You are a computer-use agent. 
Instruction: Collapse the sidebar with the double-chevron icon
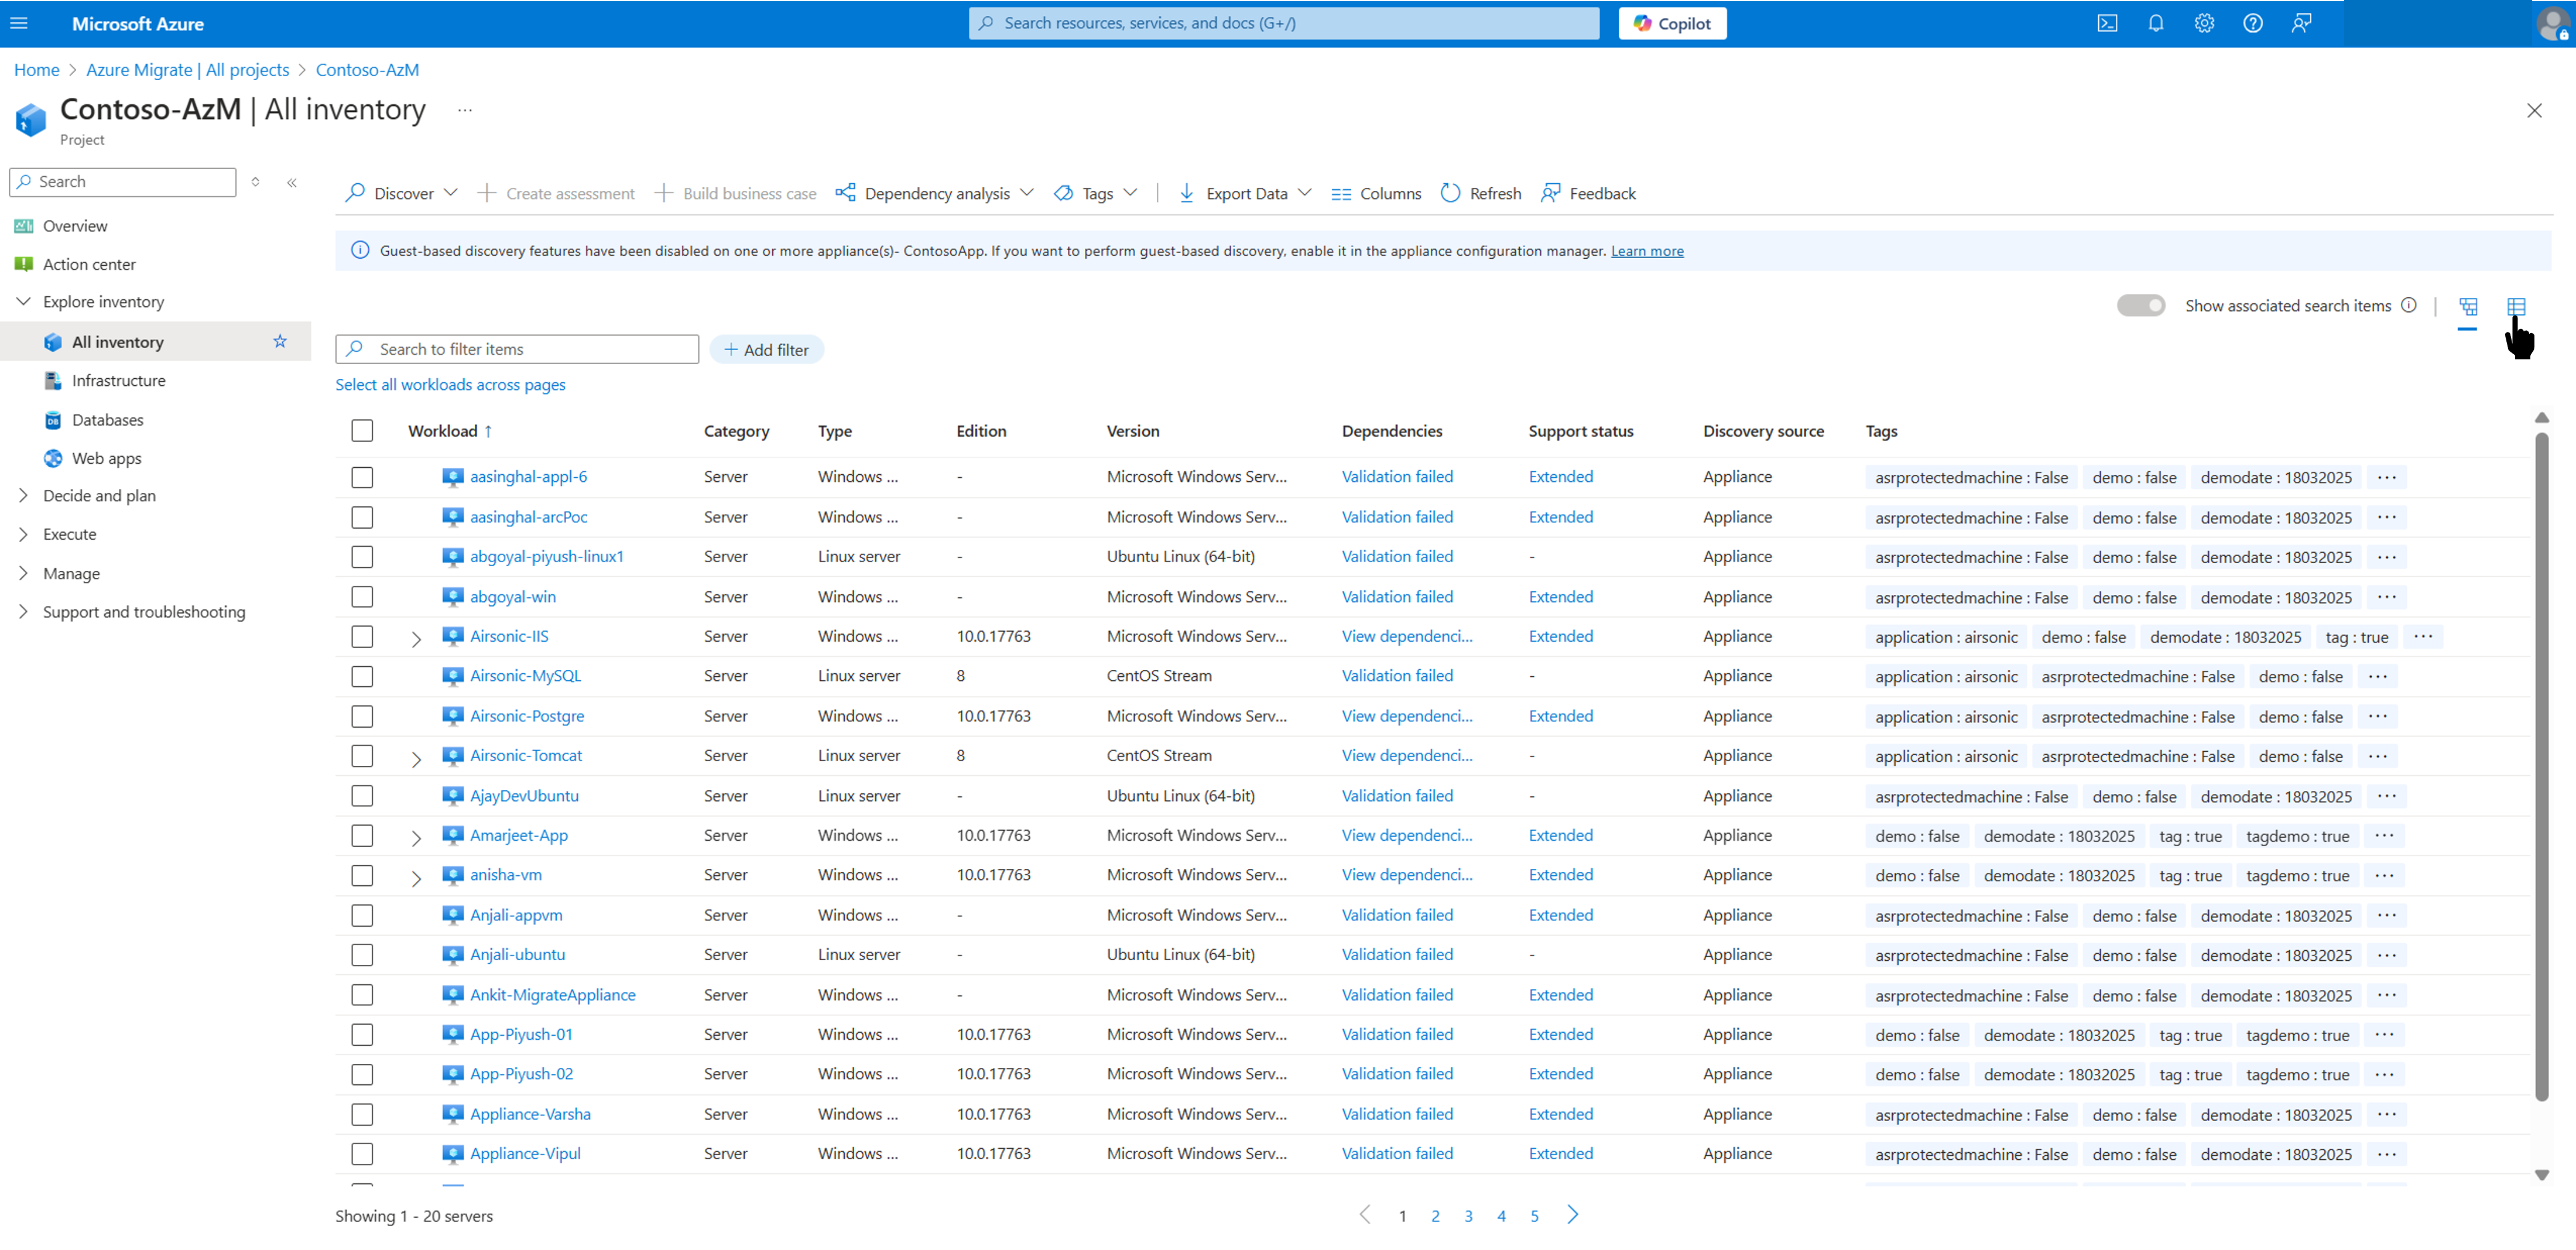click(x=292, y=182)
